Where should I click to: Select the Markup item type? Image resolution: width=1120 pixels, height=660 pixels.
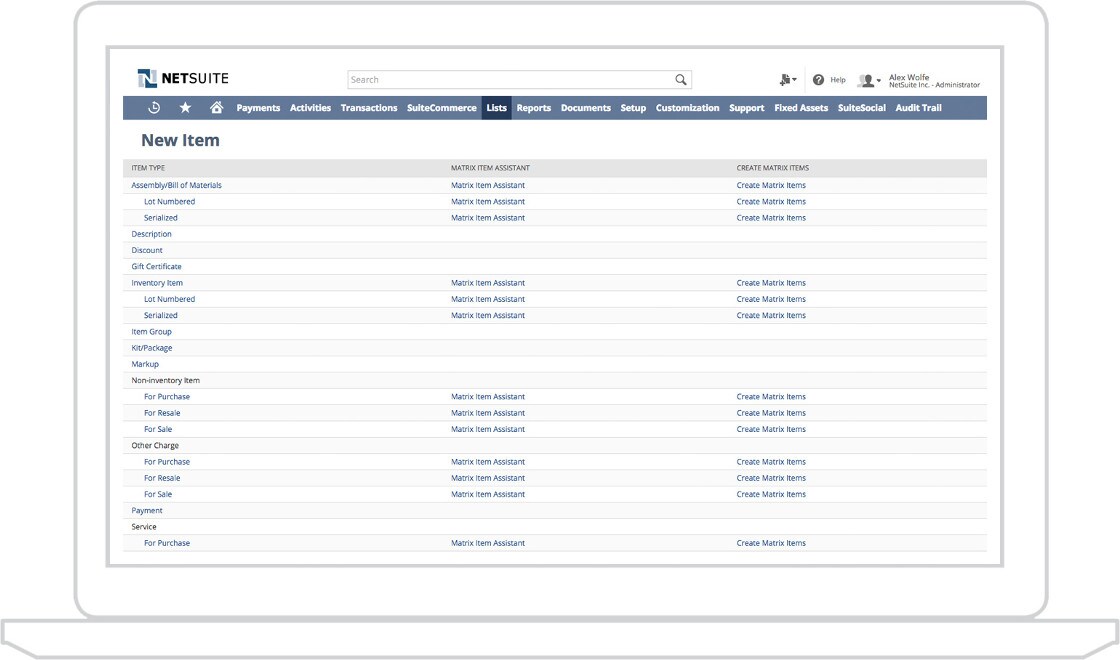145,364
